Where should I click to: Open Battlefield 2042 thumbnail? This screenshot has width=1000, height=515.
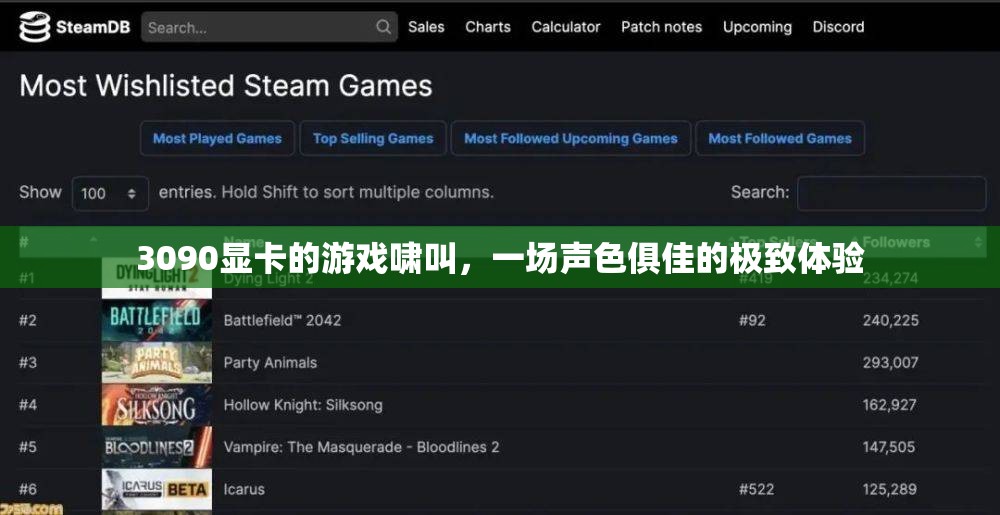(157, 319)
